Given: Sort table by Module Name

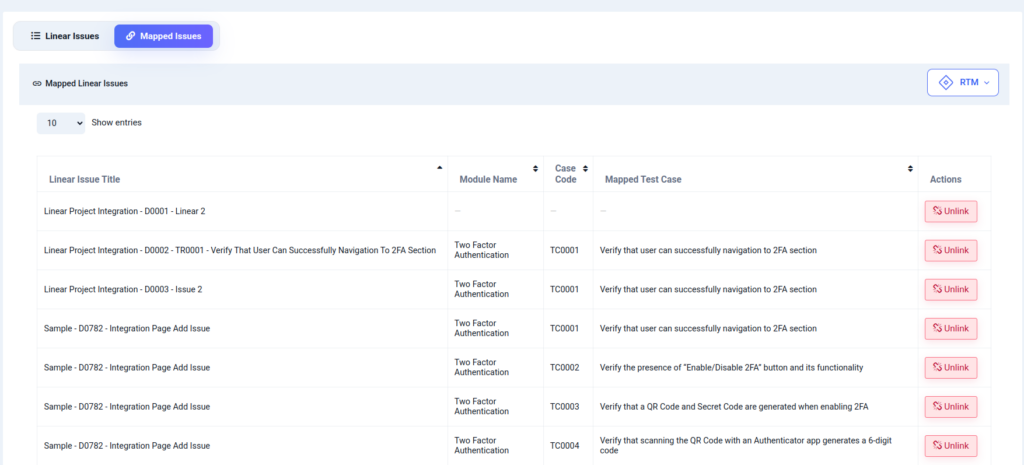Looking at the screenshot, I should point(496,174).
